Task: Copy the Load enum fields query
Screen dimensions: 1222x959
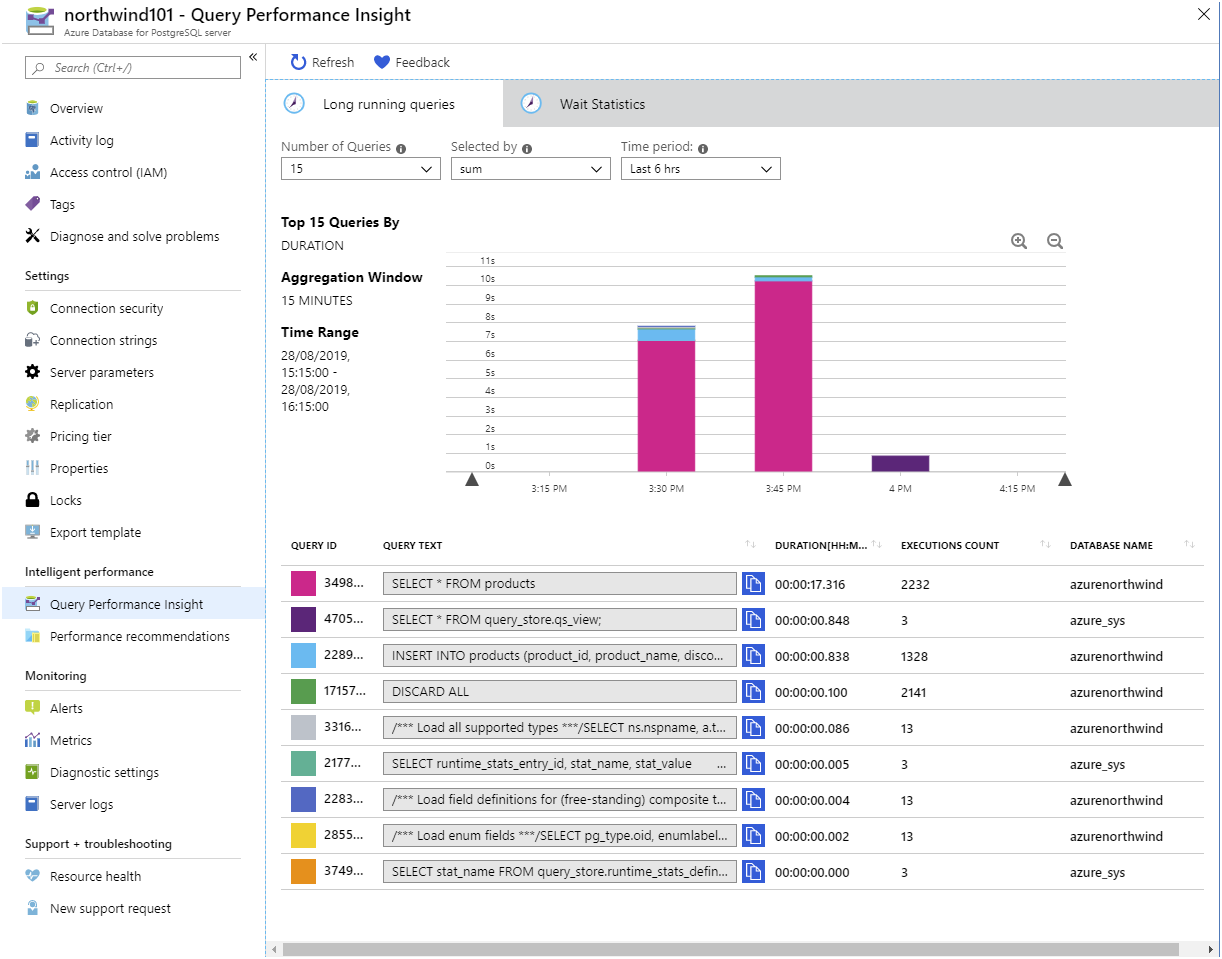Action: (753, 836)
